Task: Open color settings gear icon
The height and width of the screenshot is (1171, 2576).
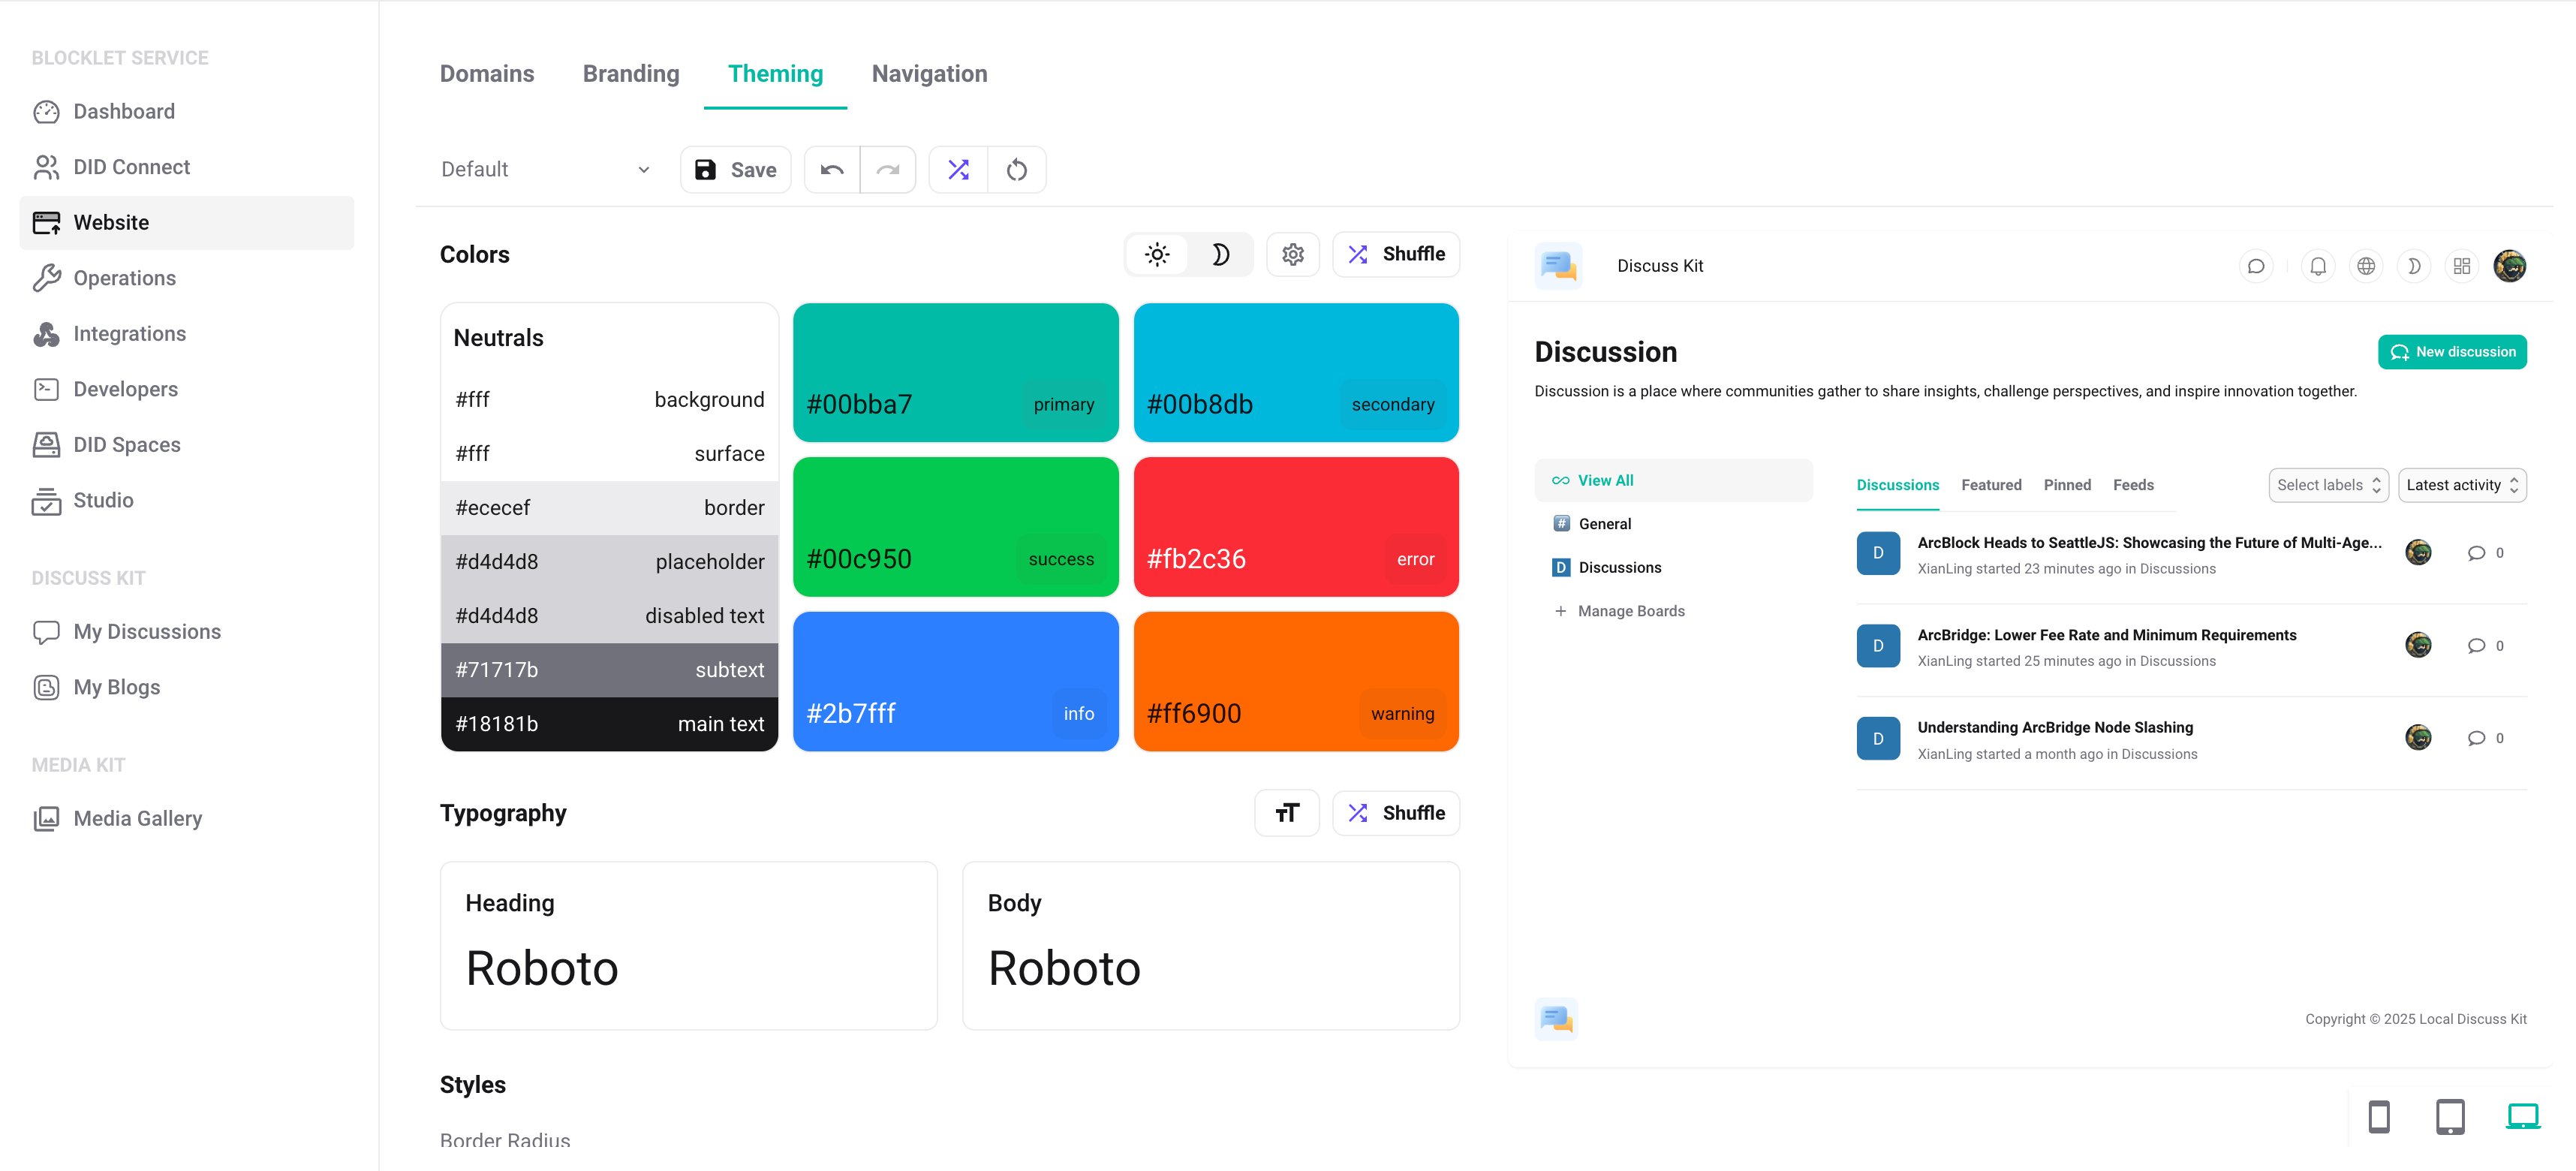Action: coord(1292,254)
